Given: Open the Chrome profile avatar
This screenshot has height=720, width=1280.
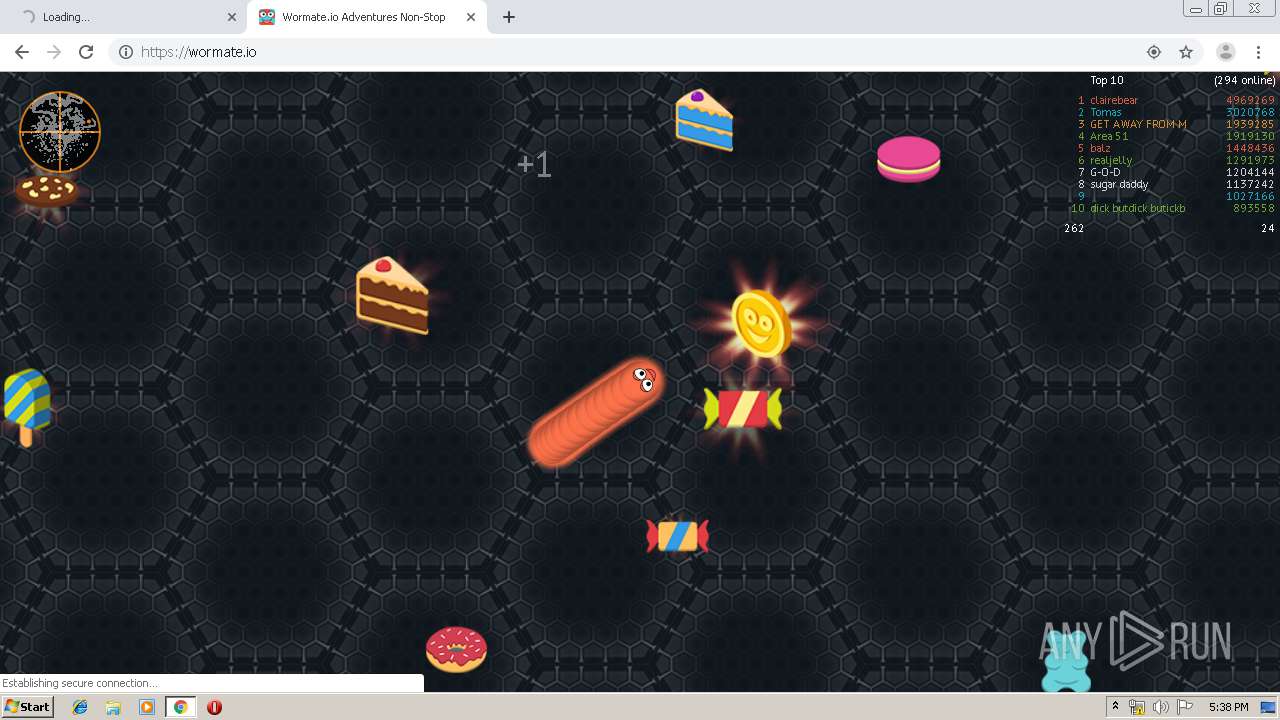Looking at the screenshot, I should coord(1226,52).
